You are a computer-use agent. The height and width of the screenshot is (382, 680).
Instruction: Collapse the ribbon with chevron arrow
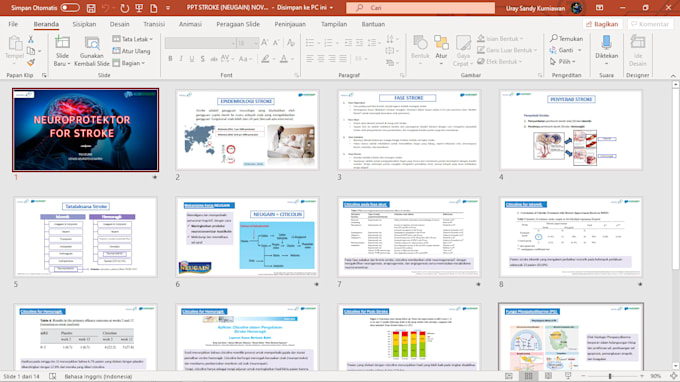[673, 75]
